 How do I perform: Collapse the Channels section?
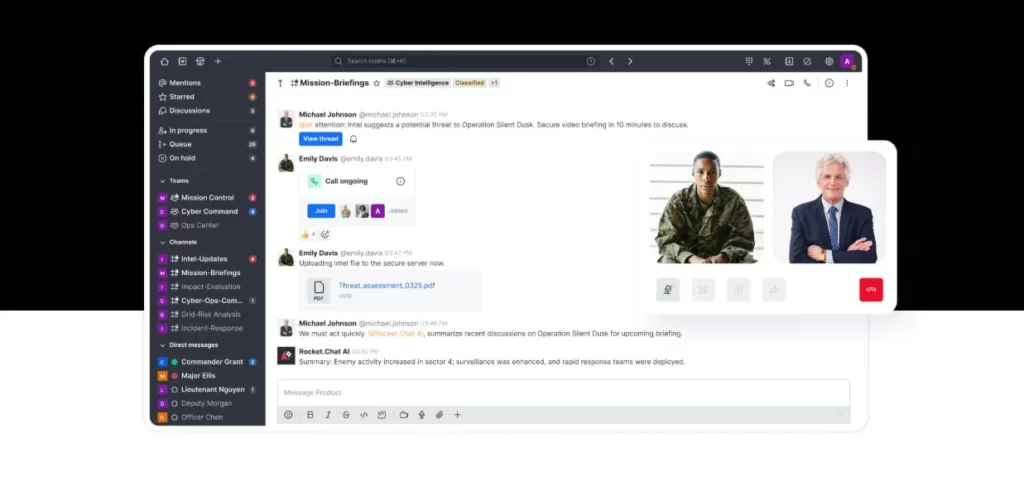click(178, 242)
